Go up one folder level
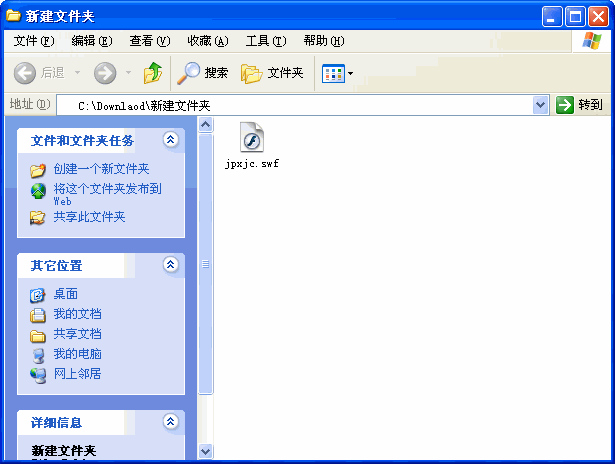Viewport: 615px width, 464px height. (153, 73)
